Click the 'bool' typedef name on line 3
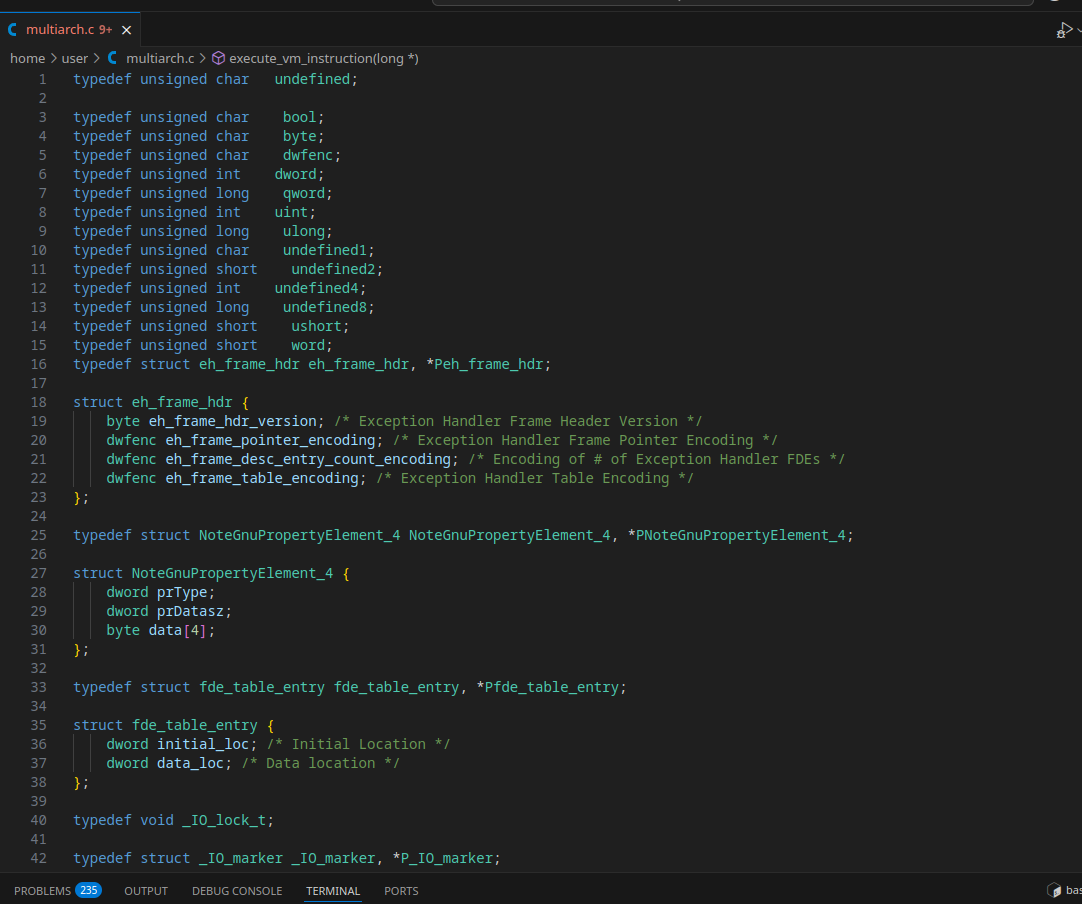The image size is (1082, 904). pos(299,117)
